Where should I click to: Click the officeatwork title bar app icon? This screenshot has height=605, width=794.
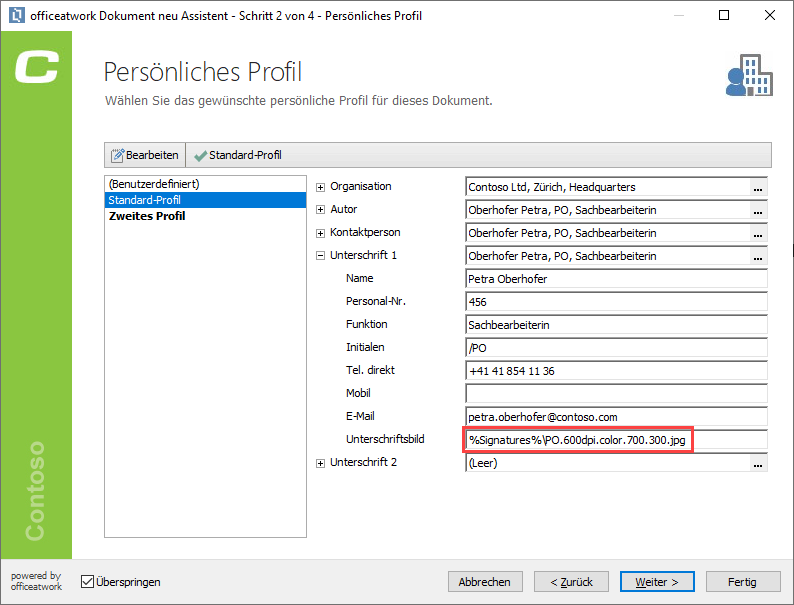pyautogui.click(x=17, y=15)
